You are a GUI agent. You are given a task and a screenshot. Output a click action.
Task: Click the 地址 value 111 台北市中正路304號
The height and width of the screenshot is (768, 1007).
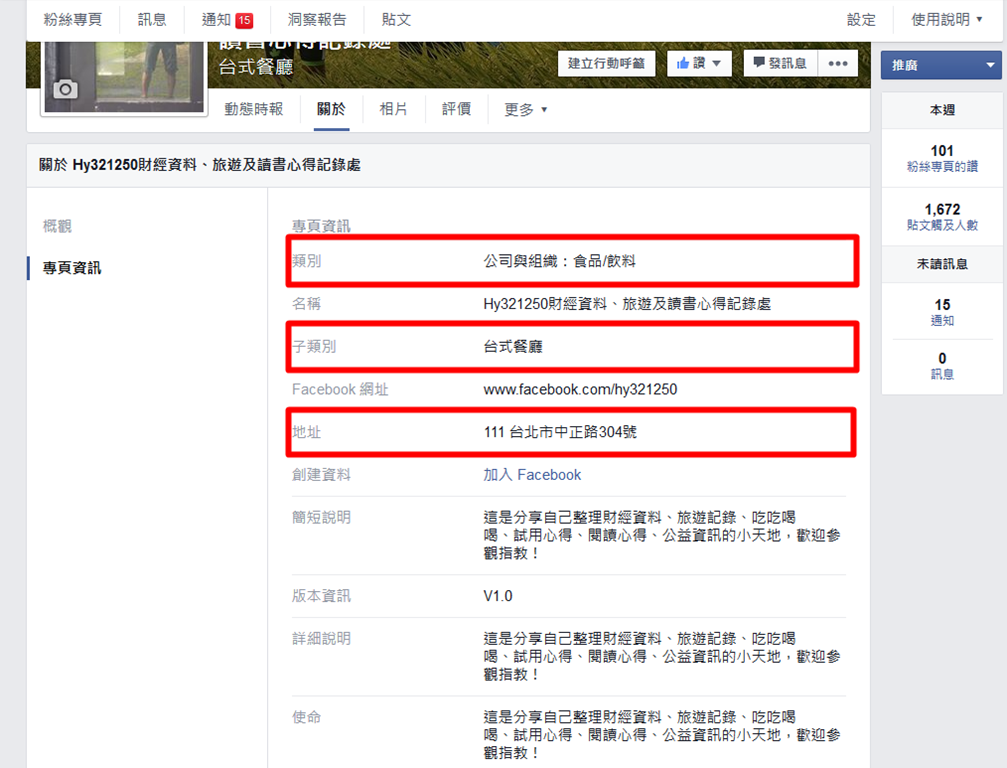[x=560, y=432]
